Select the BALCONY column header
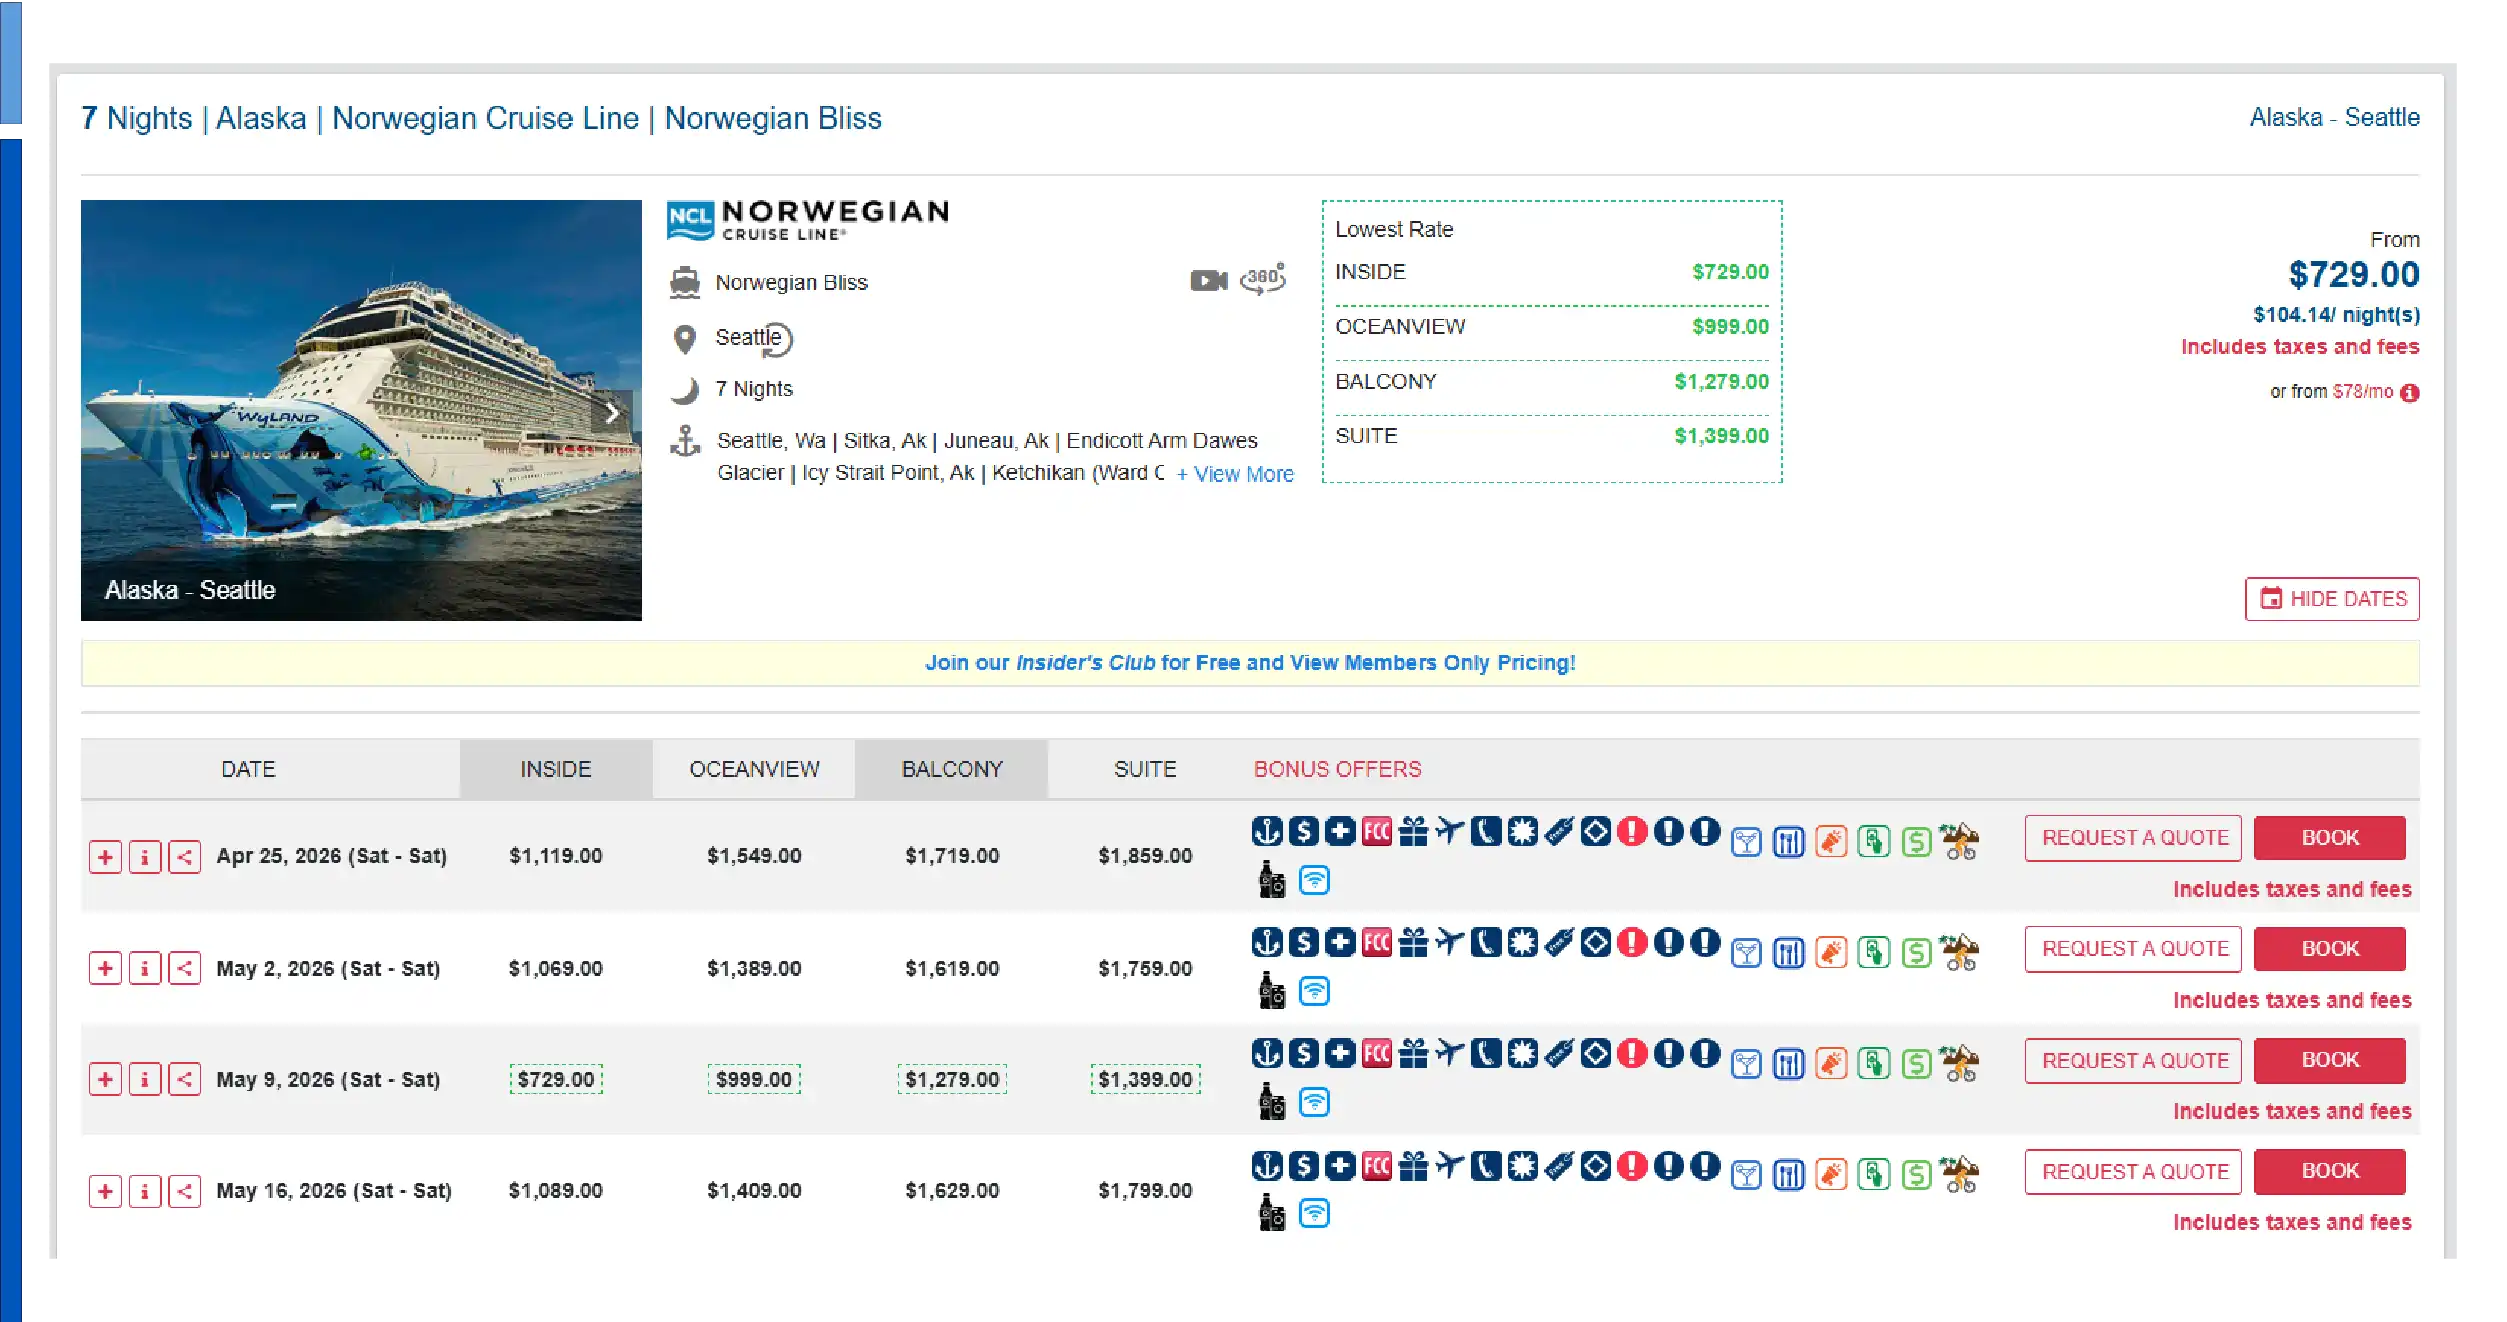The image size is (2507, 1322). tap(951, 769)
